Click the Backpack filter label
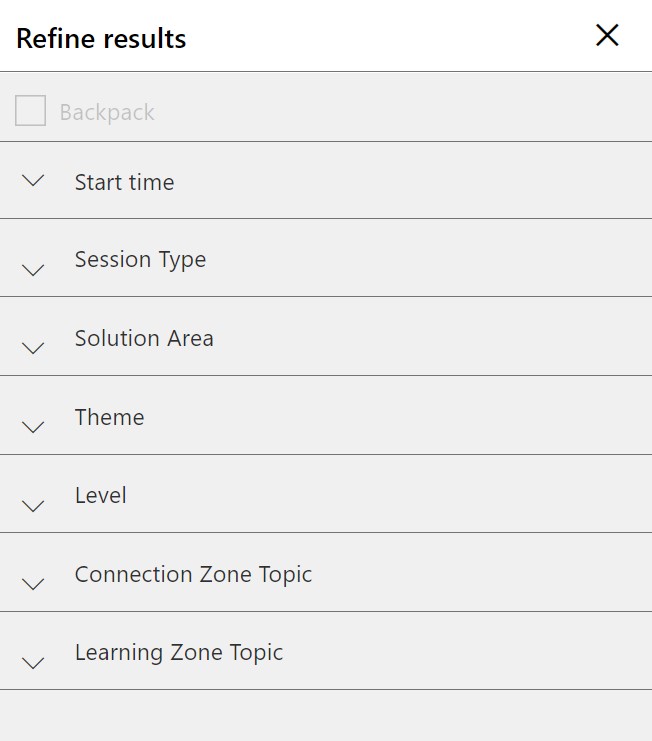The width and height of the screenshot is (652, 741). coord(107,112)
